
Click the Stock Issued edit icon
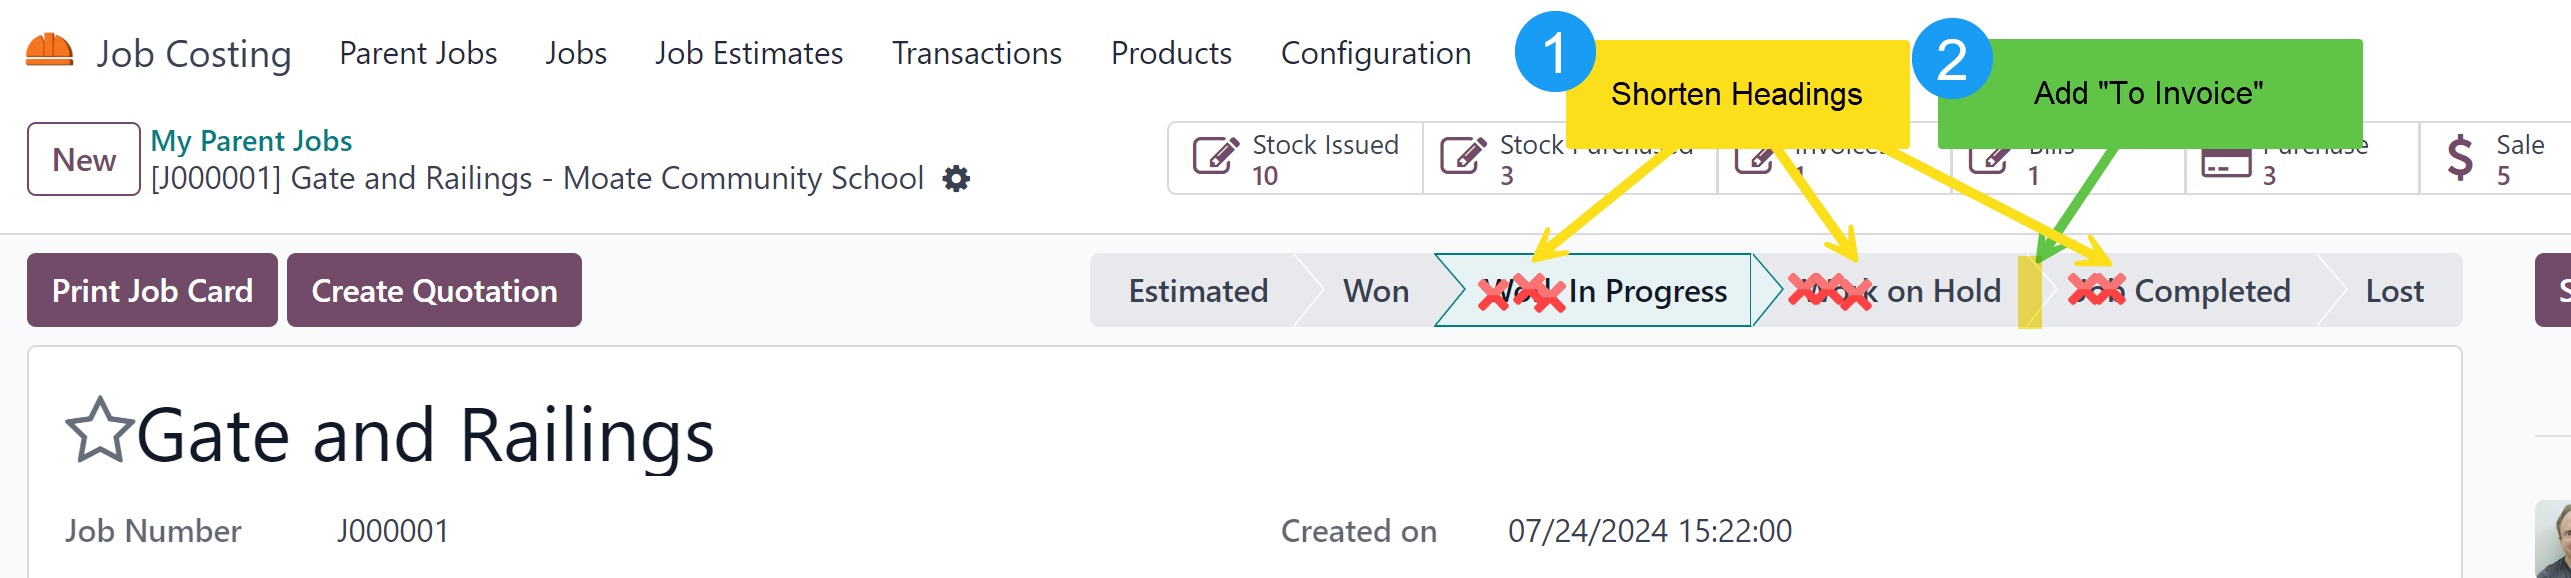click(1216, 157)
